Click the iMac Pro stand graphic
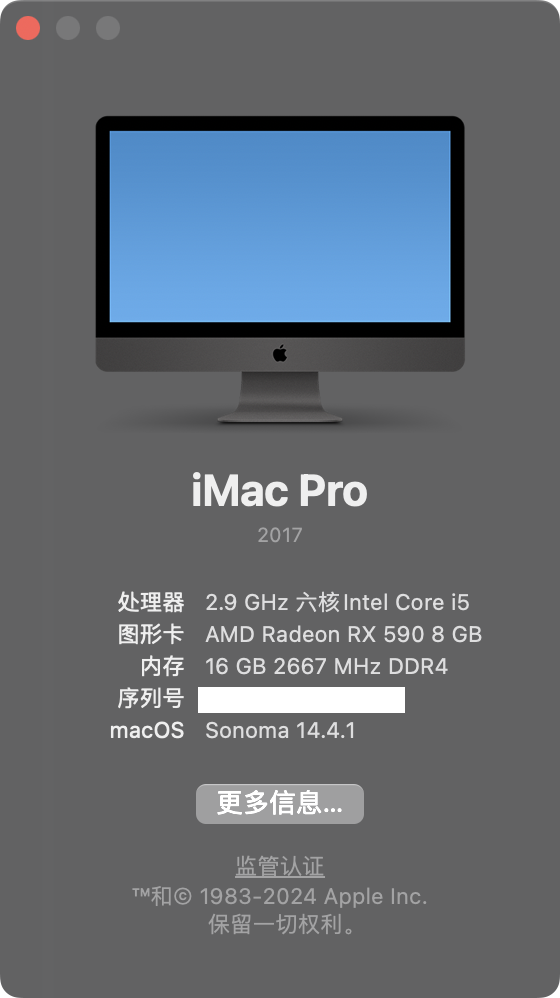The height and width of the screenshot is (998, 560). [x=280, y=397]
